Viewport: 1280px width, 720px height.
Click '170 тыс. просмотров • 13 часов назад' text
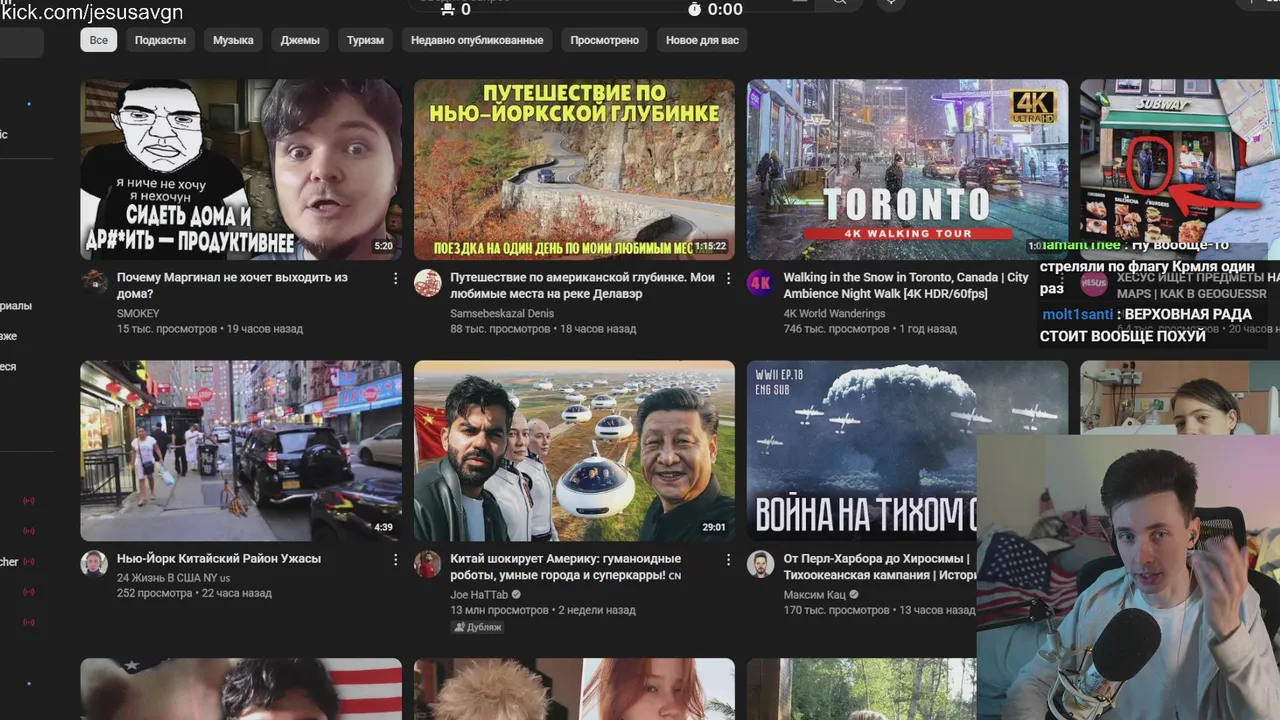pyautogui.click(x=877, y=610)
